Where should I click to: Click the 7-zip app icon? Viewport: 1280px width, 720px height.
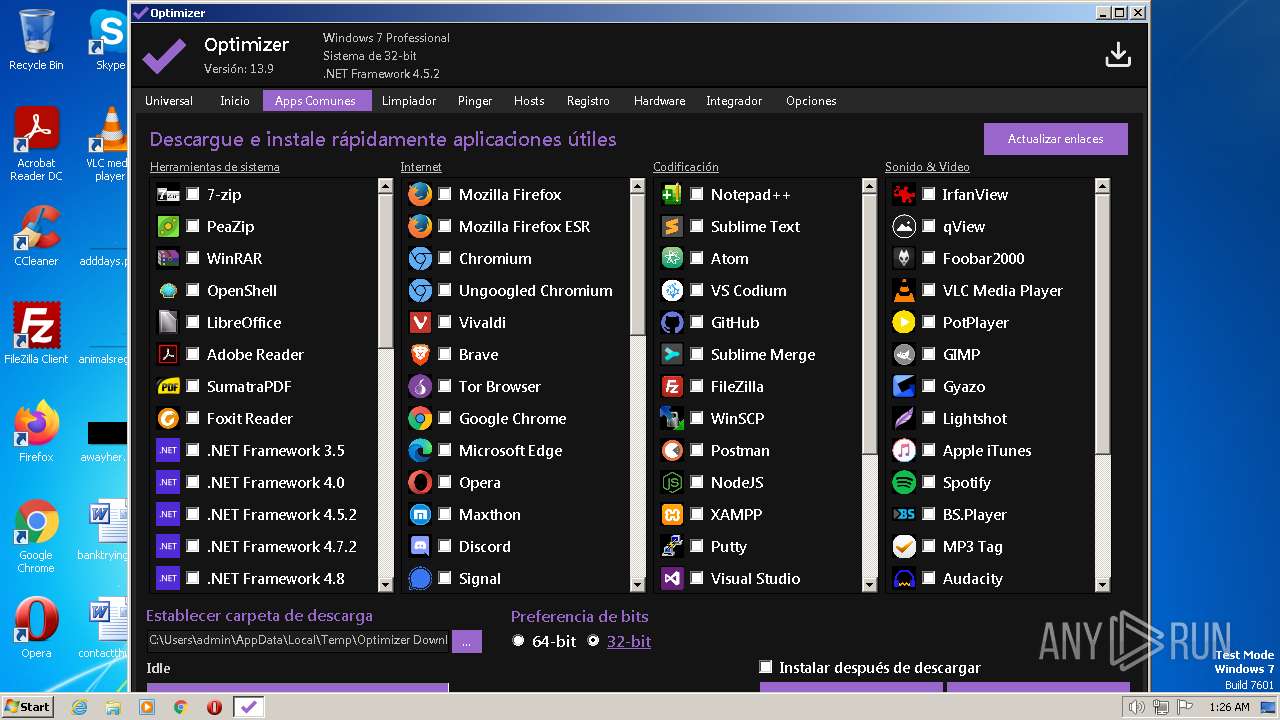(168, 195)
